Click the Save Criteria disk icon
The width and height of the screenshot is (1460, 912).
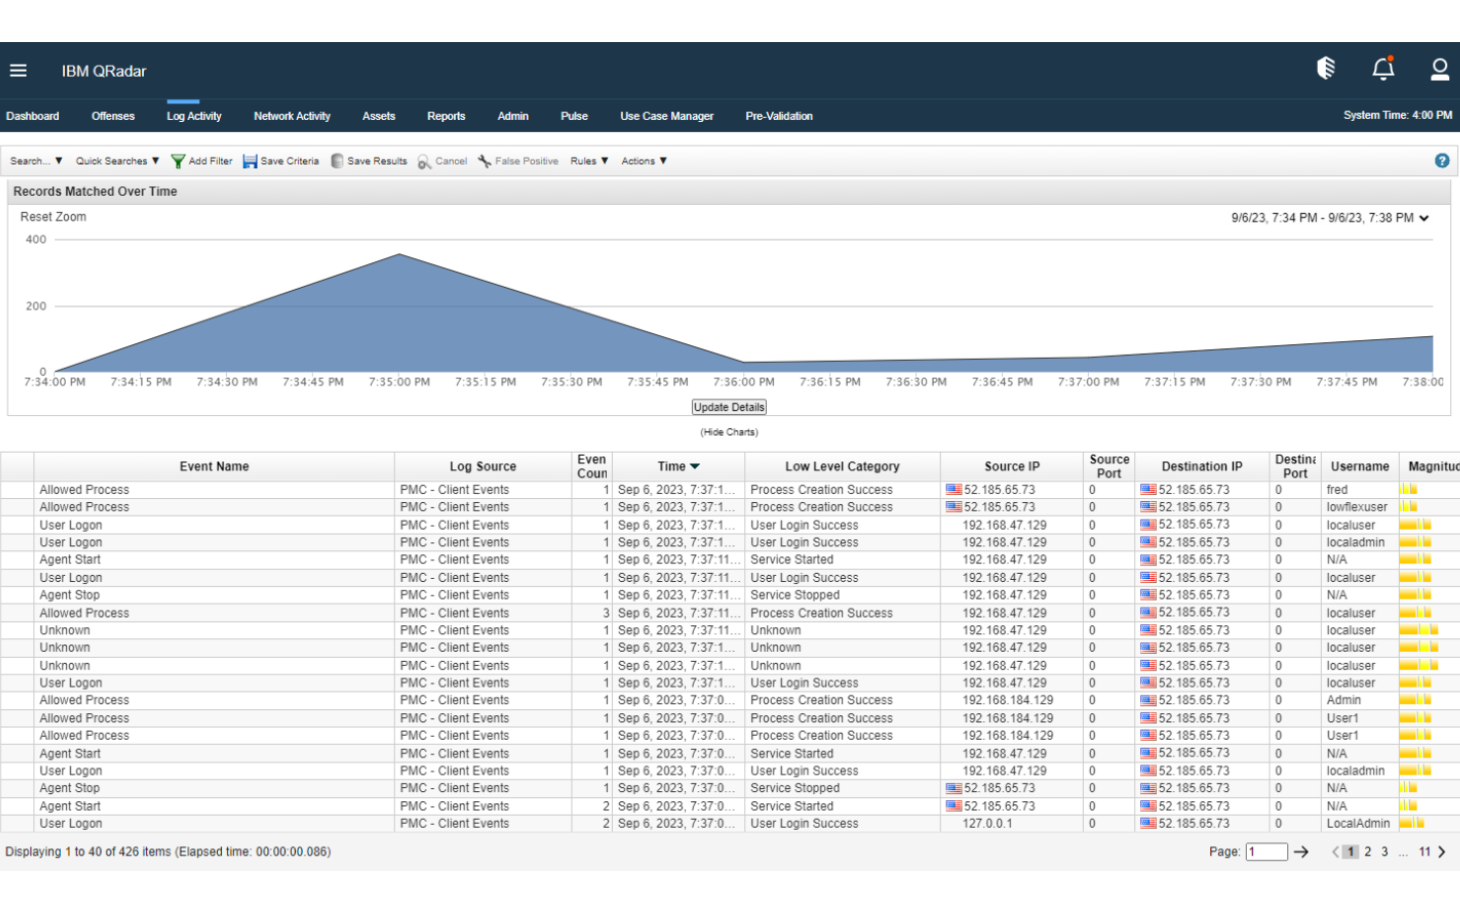click(249, 161)
